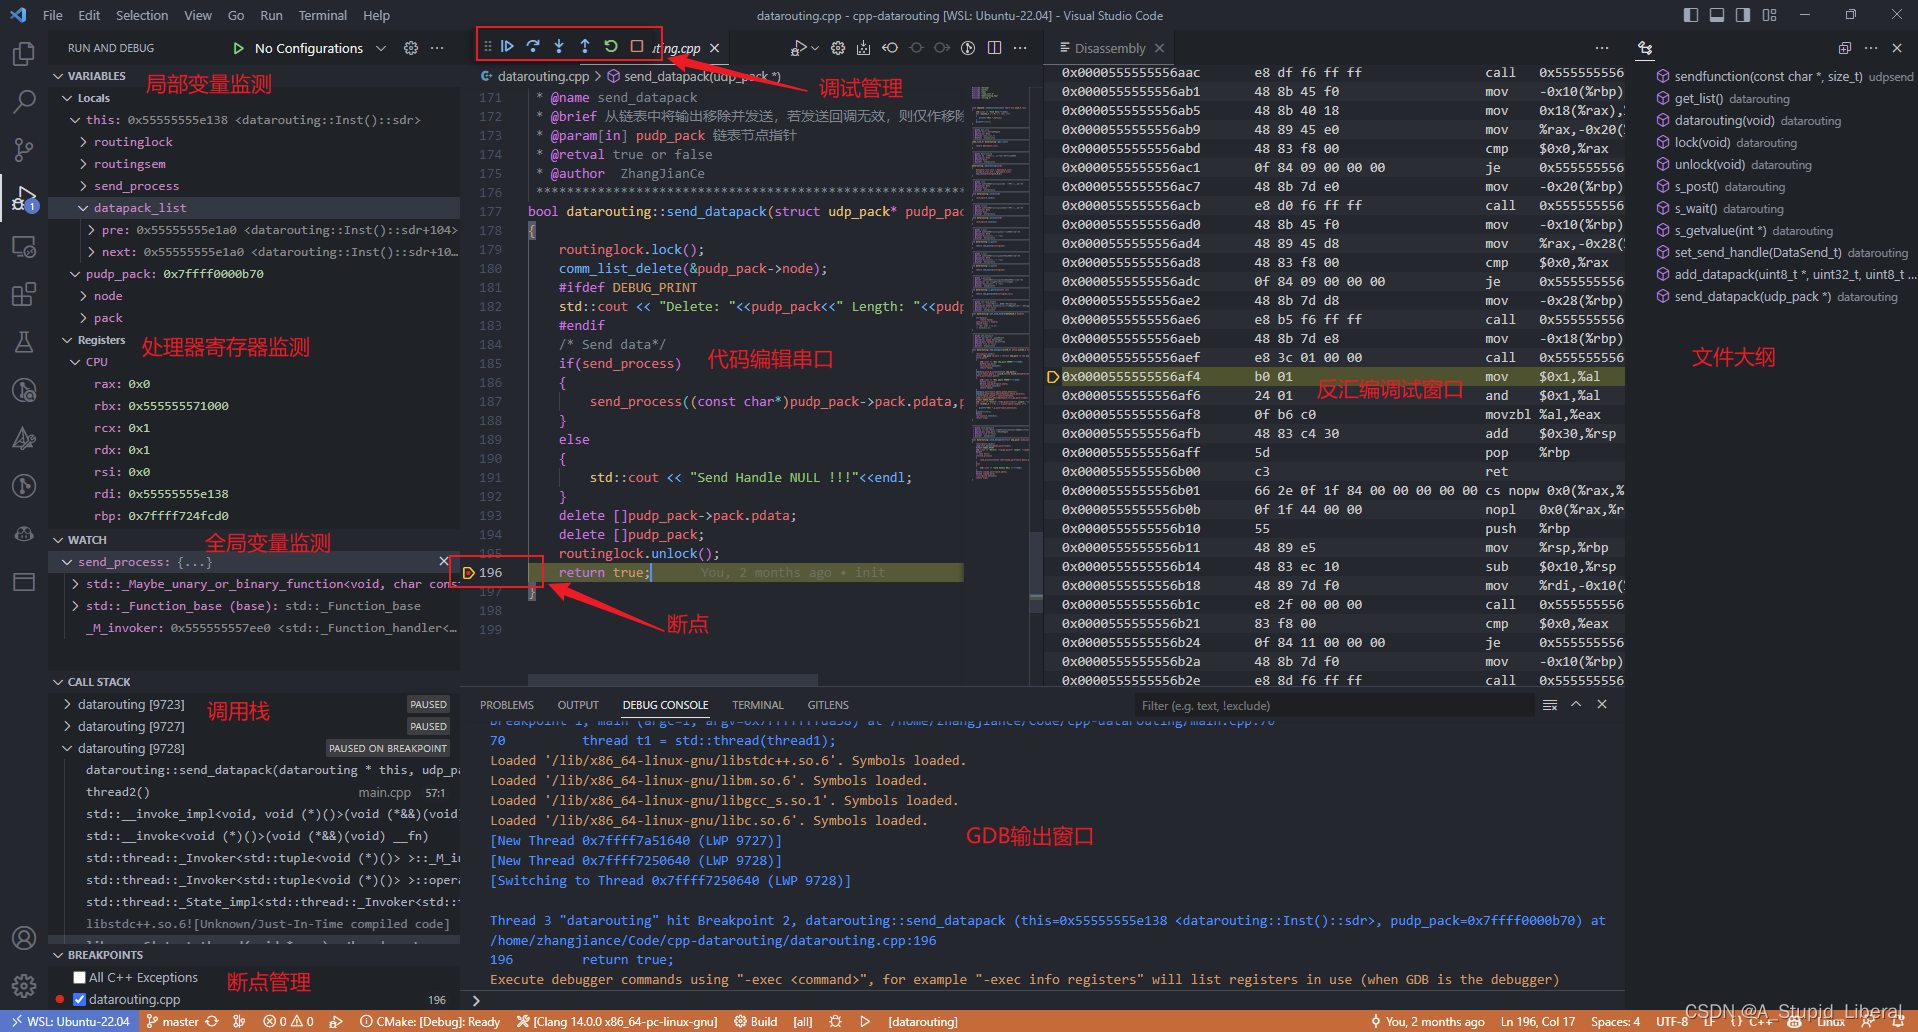The image size is (1918, 1032).
Task: Open notifications bell in status bar
Action: pyautogui.click(x=1898, y=1022)
